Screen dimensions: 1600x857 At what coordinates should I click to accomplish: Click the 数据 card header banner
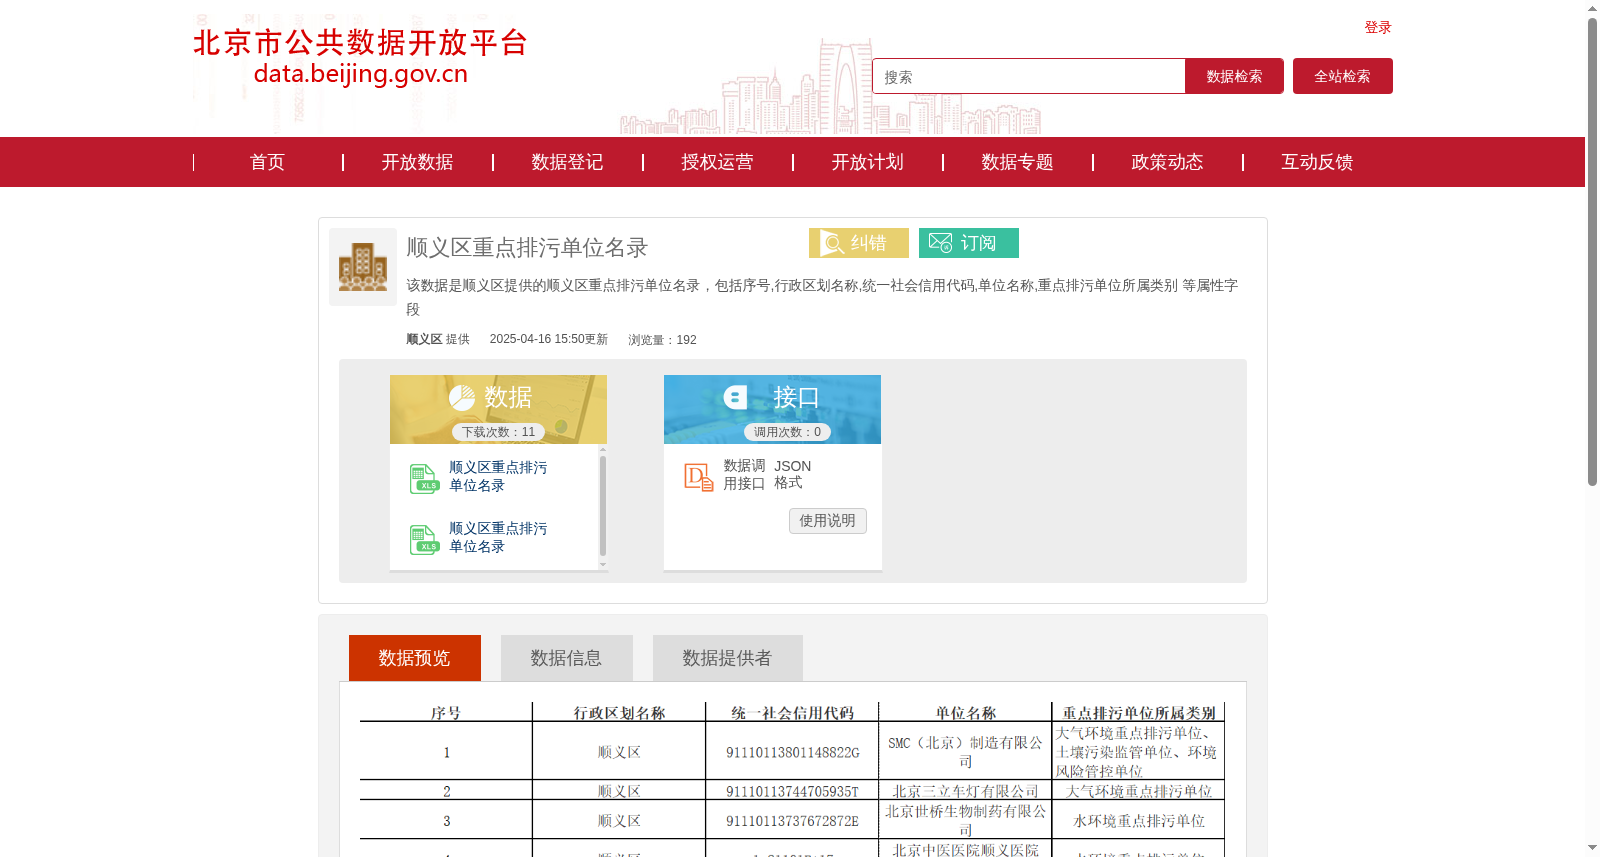click(498, 409)
